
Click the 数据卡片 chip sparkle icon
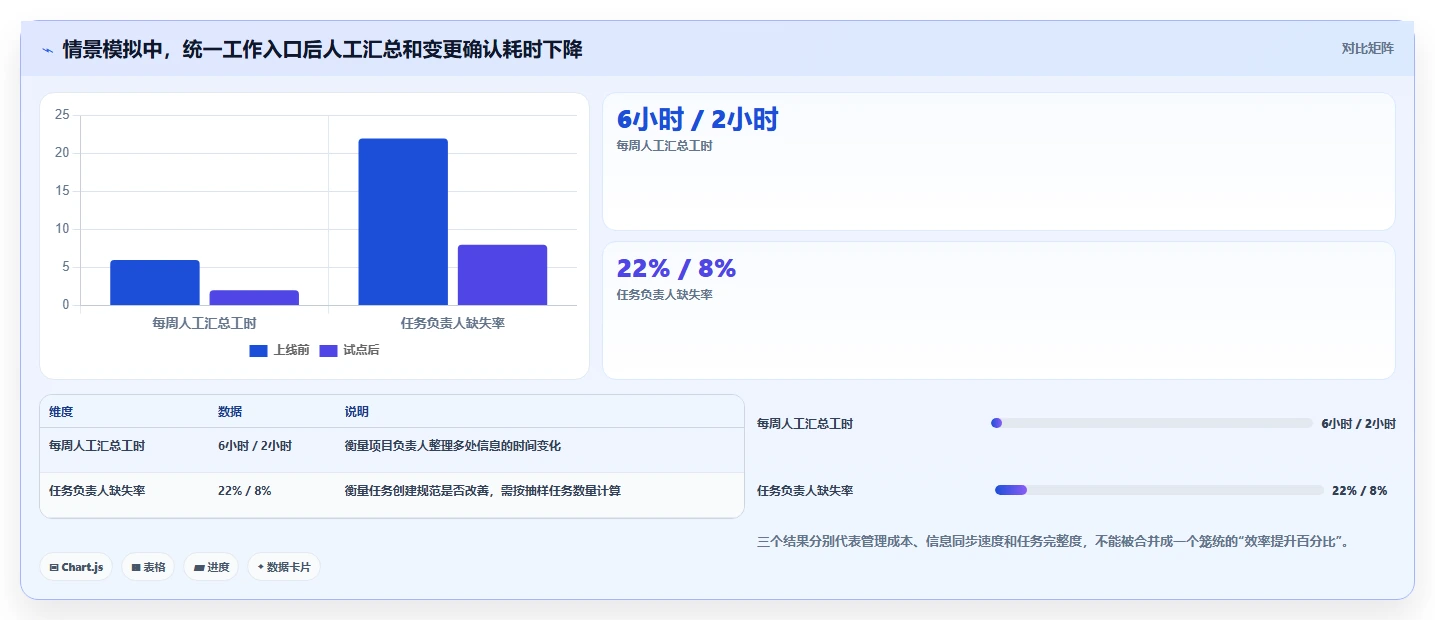pyautogui.click(x=261, y=567)
